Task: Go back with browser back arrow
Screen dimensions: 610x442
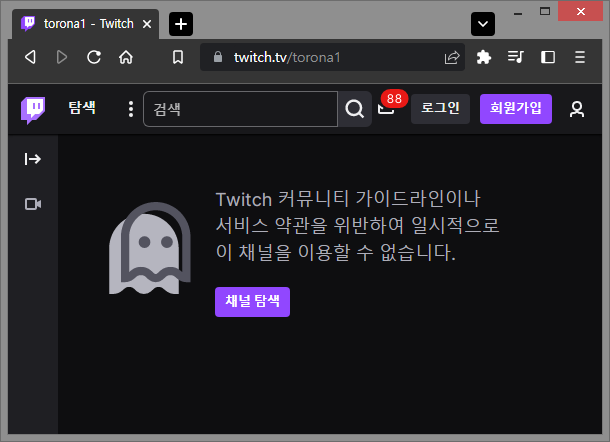Action: point(30,57)
